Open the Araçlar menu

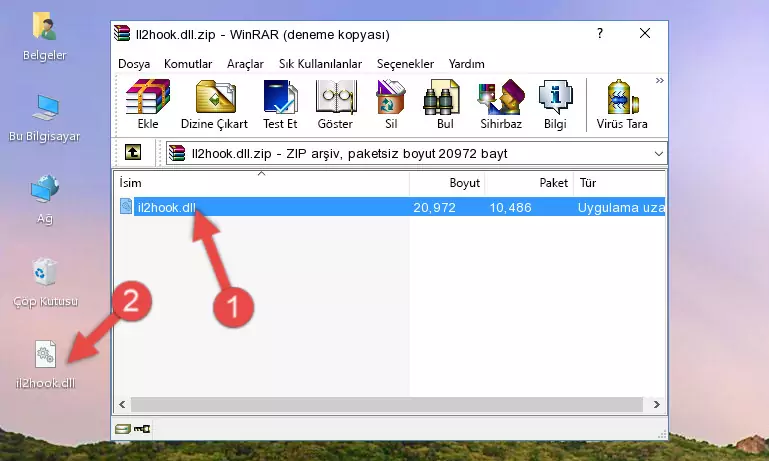click(x=245, y=64)
